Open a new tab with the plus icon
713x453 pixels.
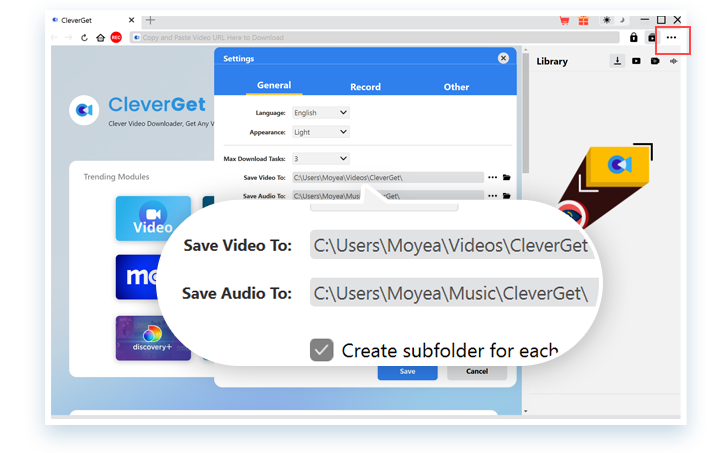(x=151, y=20)
